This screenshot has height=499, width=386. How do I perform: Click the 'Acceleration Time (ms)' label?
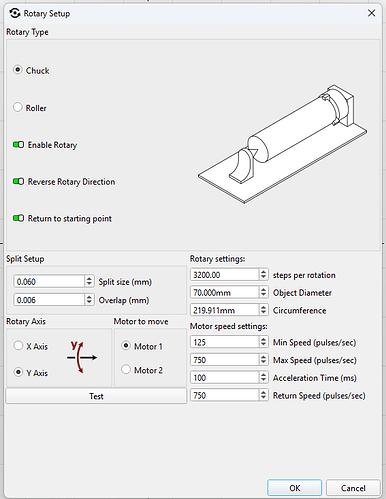[x=315, y=378]
